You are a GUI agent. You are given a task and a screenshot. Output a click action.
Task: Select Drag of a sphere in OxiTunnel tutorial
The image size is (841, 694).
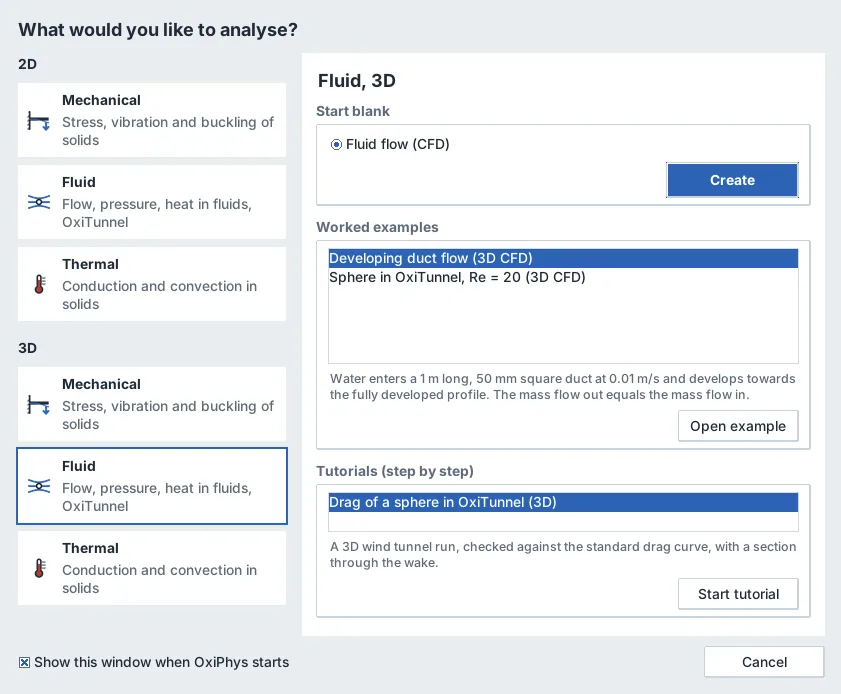pos(563,503)
